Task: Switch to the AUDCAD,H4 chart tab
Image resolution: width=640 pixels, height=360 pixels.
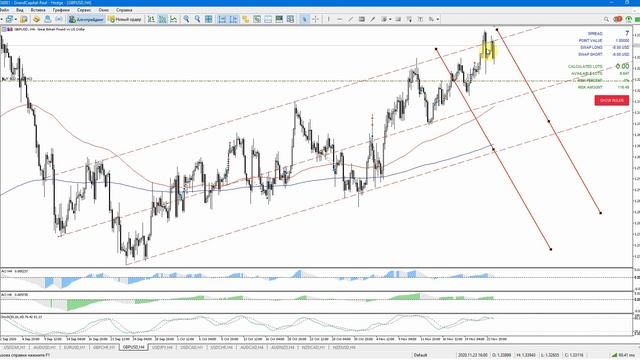Action: [251, 347]
